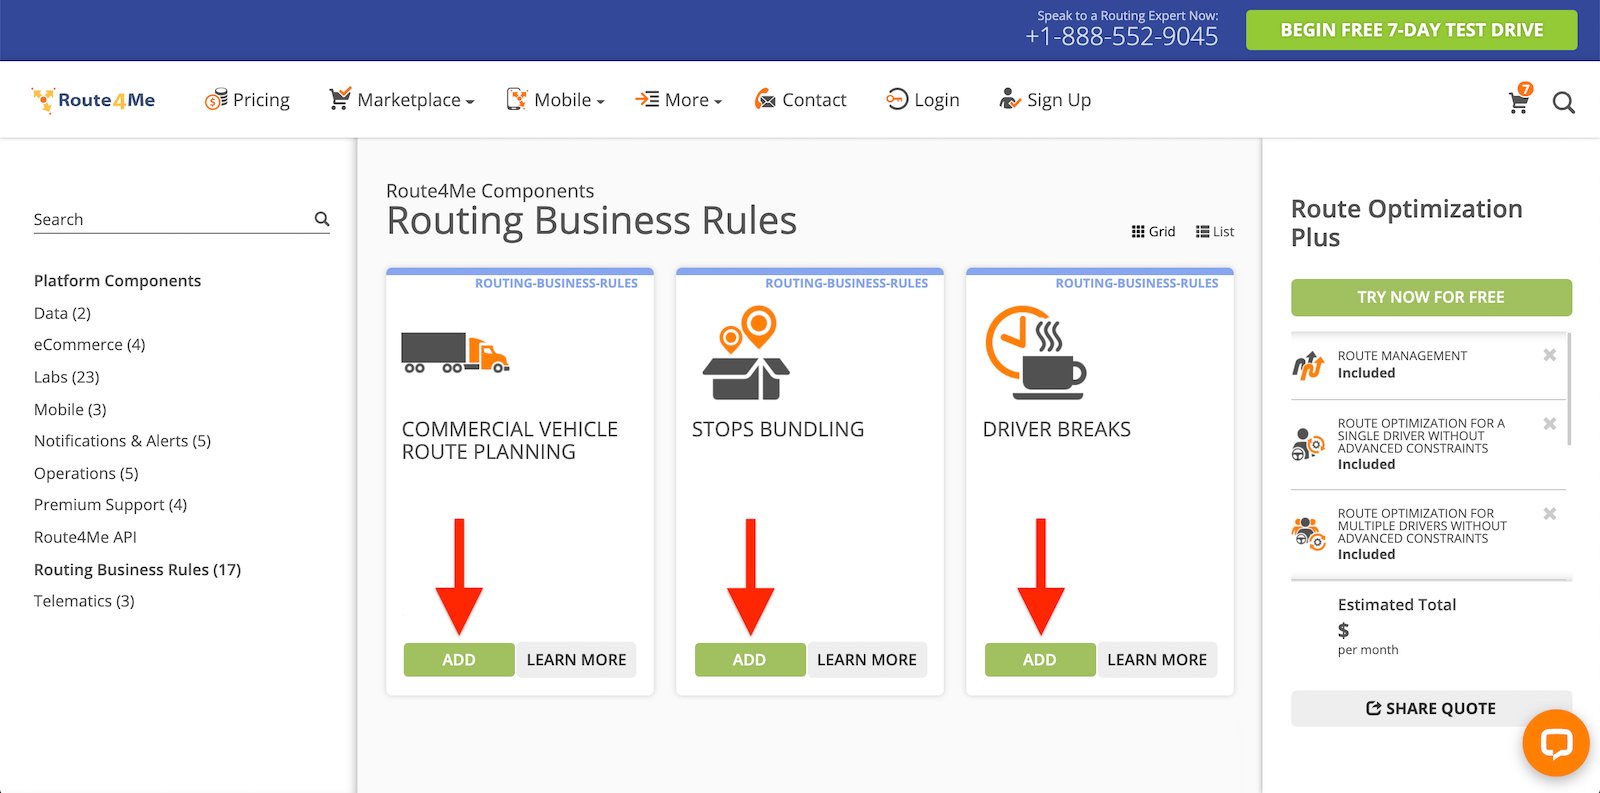Screen dimensions: 1600x793
Task: Switch to Grid view
Action: [x=1153, y=231]
